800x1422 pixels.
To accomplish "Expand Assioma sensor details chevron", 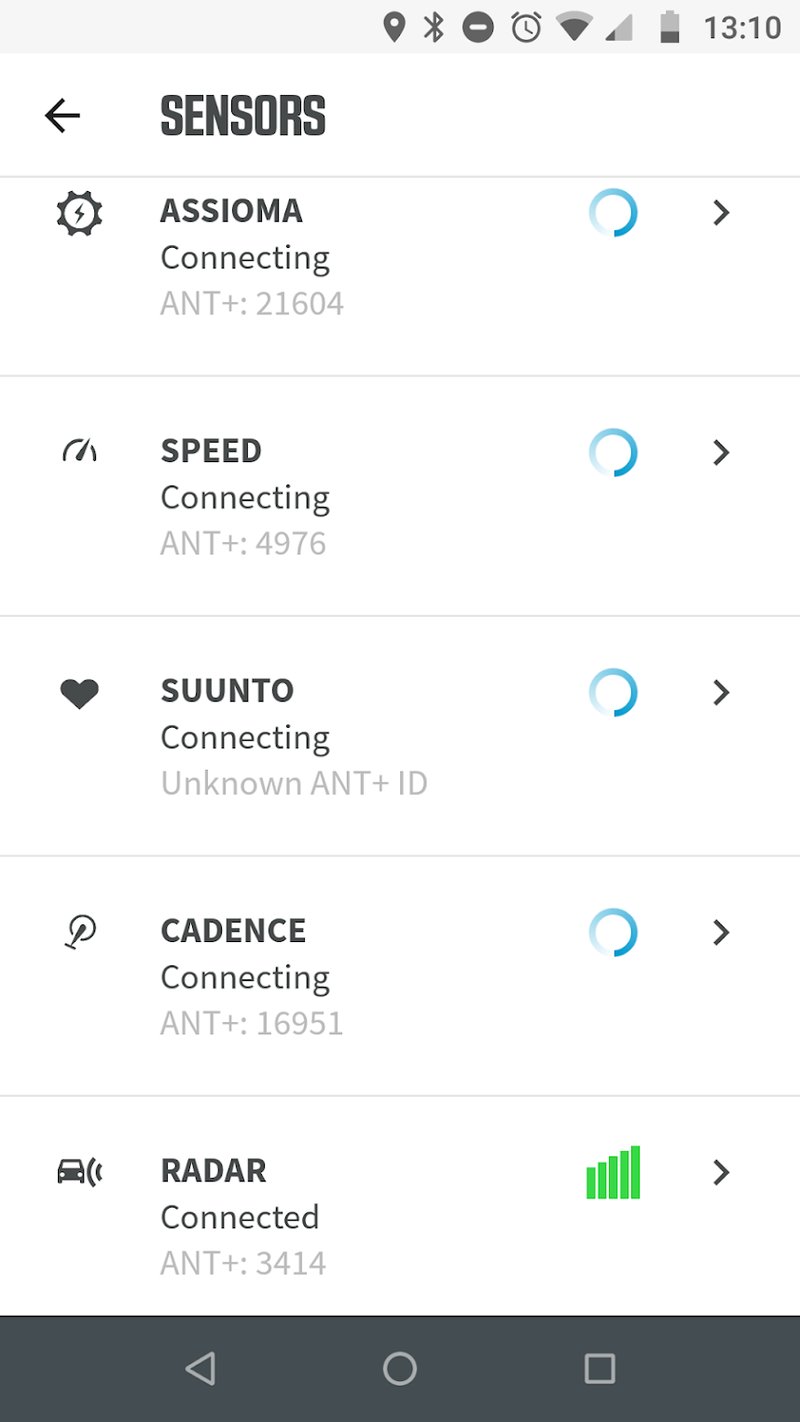I will pos(720,213).
